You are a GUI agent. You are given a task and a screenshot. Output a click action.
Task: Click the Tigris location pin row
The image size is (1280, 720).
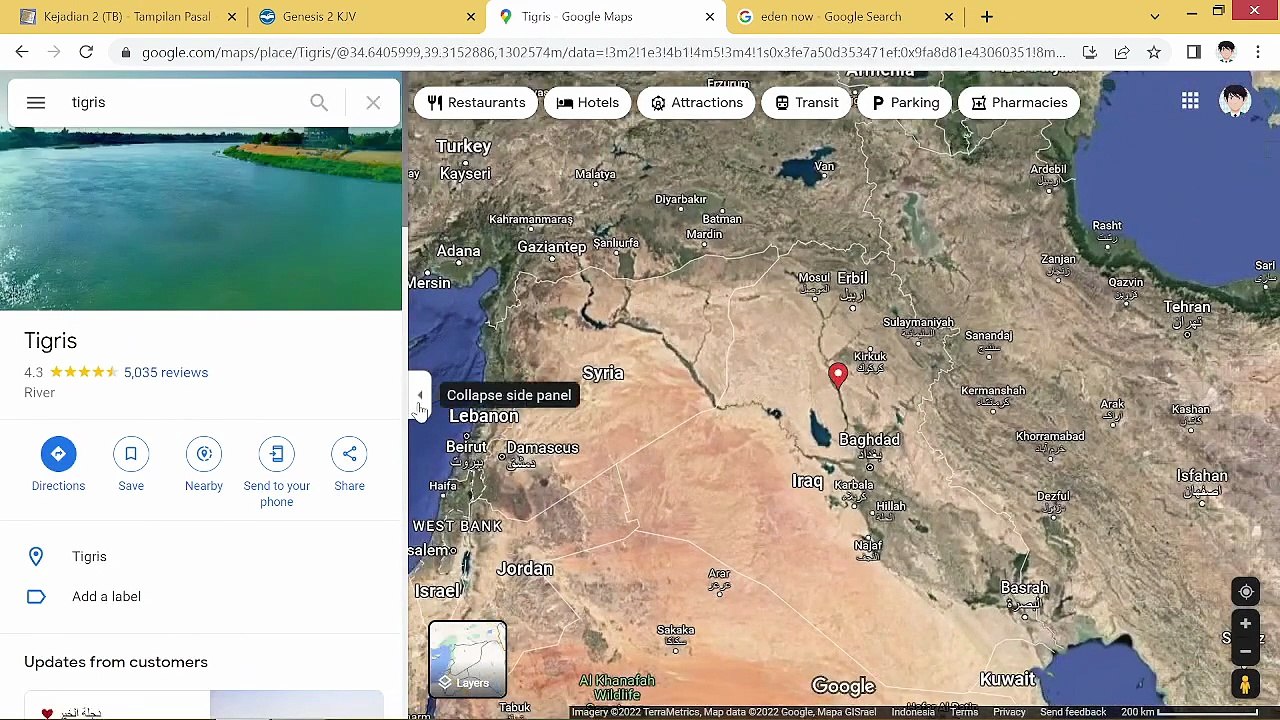[x=201, y=556]
